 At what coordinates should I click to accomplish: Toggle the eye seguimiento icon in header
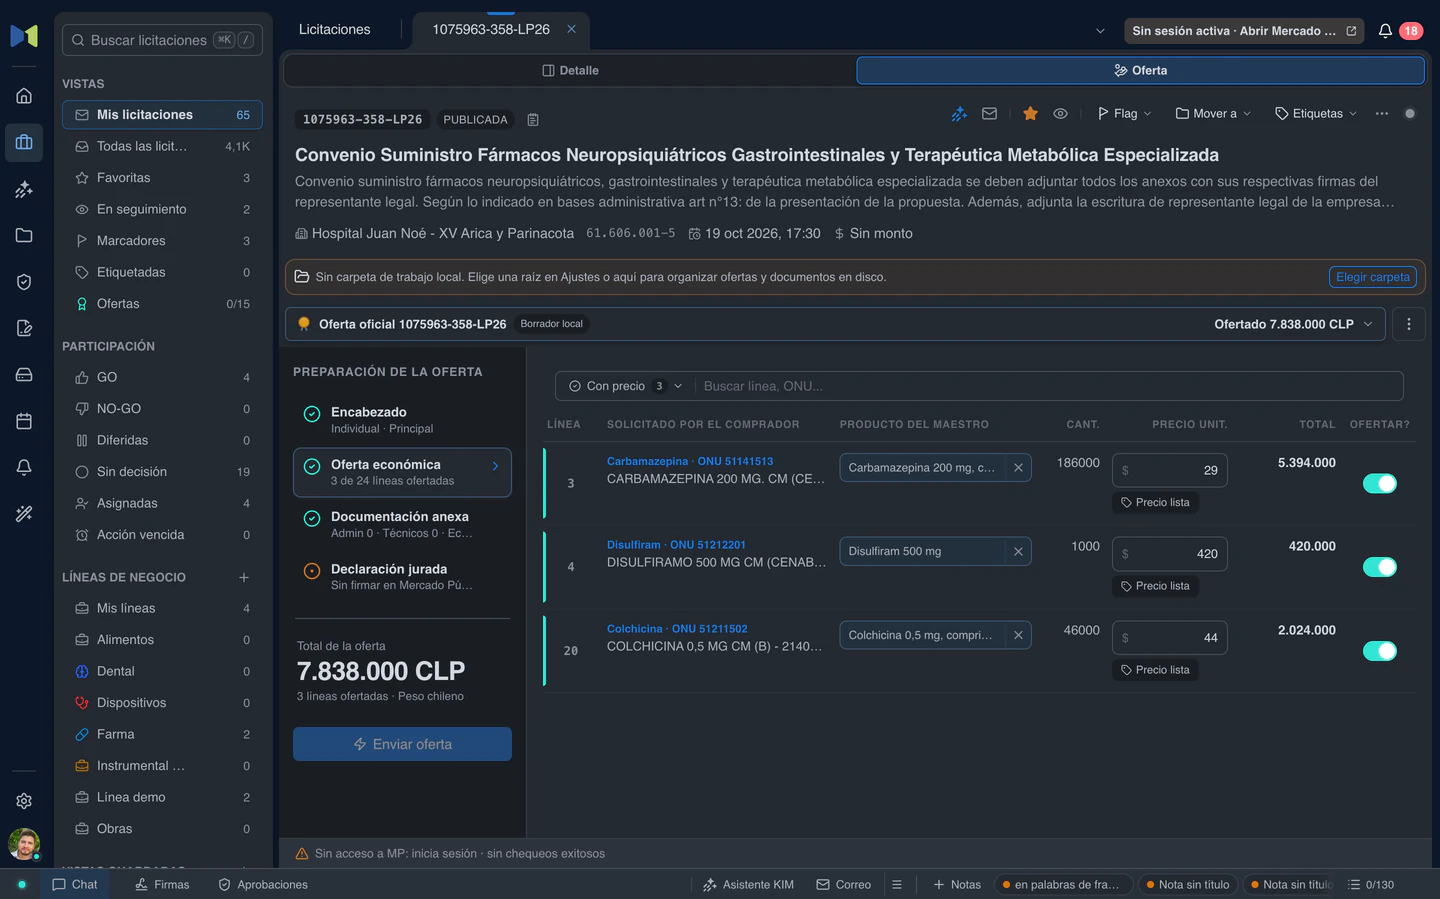coord(1060,114)
